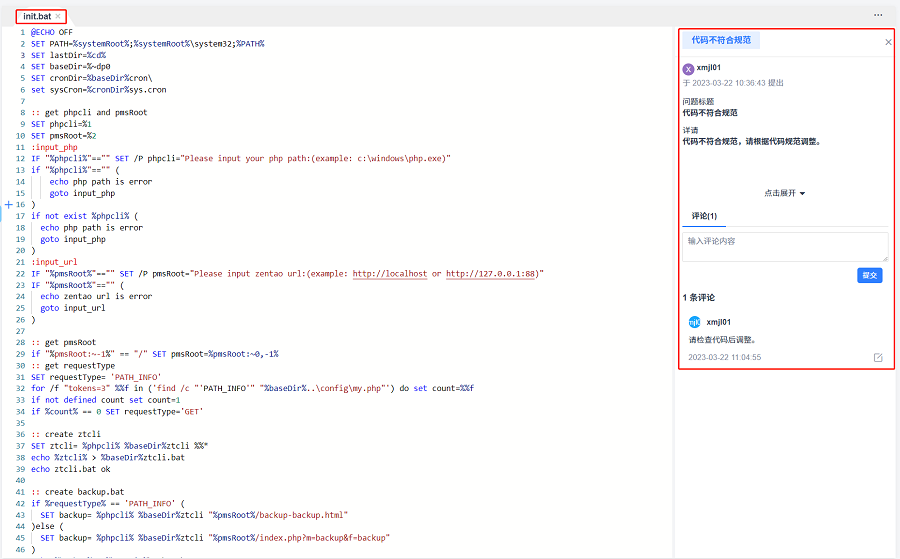This screenshot has width=900, height=559.
Task: Close the issue detail side panel
Action: pyautogui.click(x=888, y=42)
